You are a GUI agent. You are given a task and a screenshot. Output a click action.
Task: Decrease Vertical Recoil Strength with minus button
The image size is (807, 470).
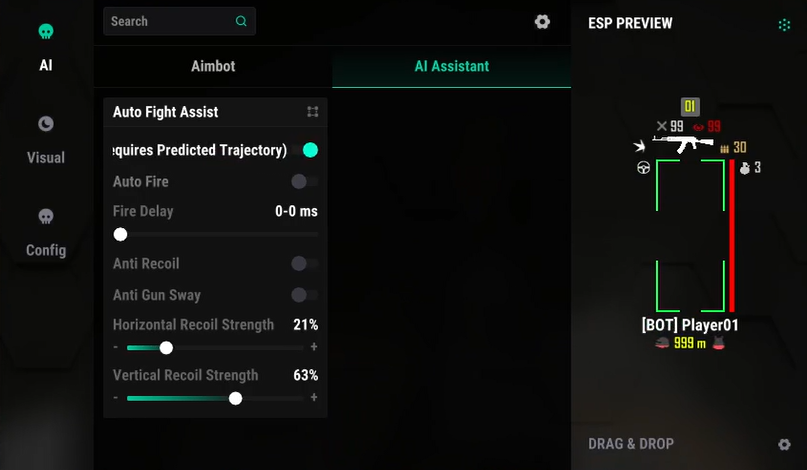pos(116,398)
